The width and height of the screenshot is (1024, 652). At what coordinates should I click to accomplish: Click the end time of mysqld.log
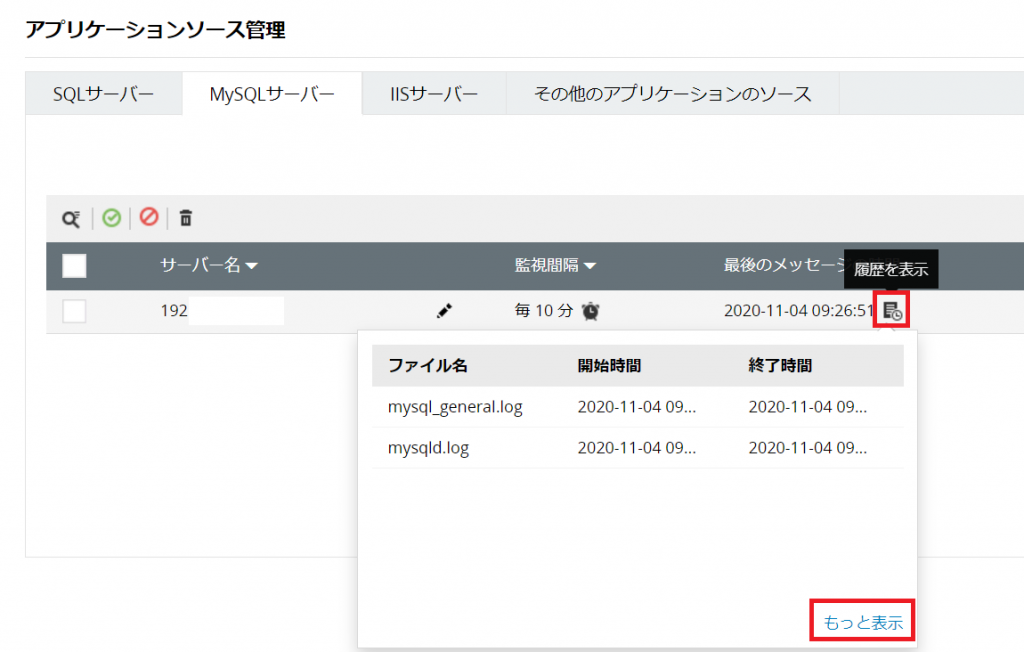(x=808, y=448)
